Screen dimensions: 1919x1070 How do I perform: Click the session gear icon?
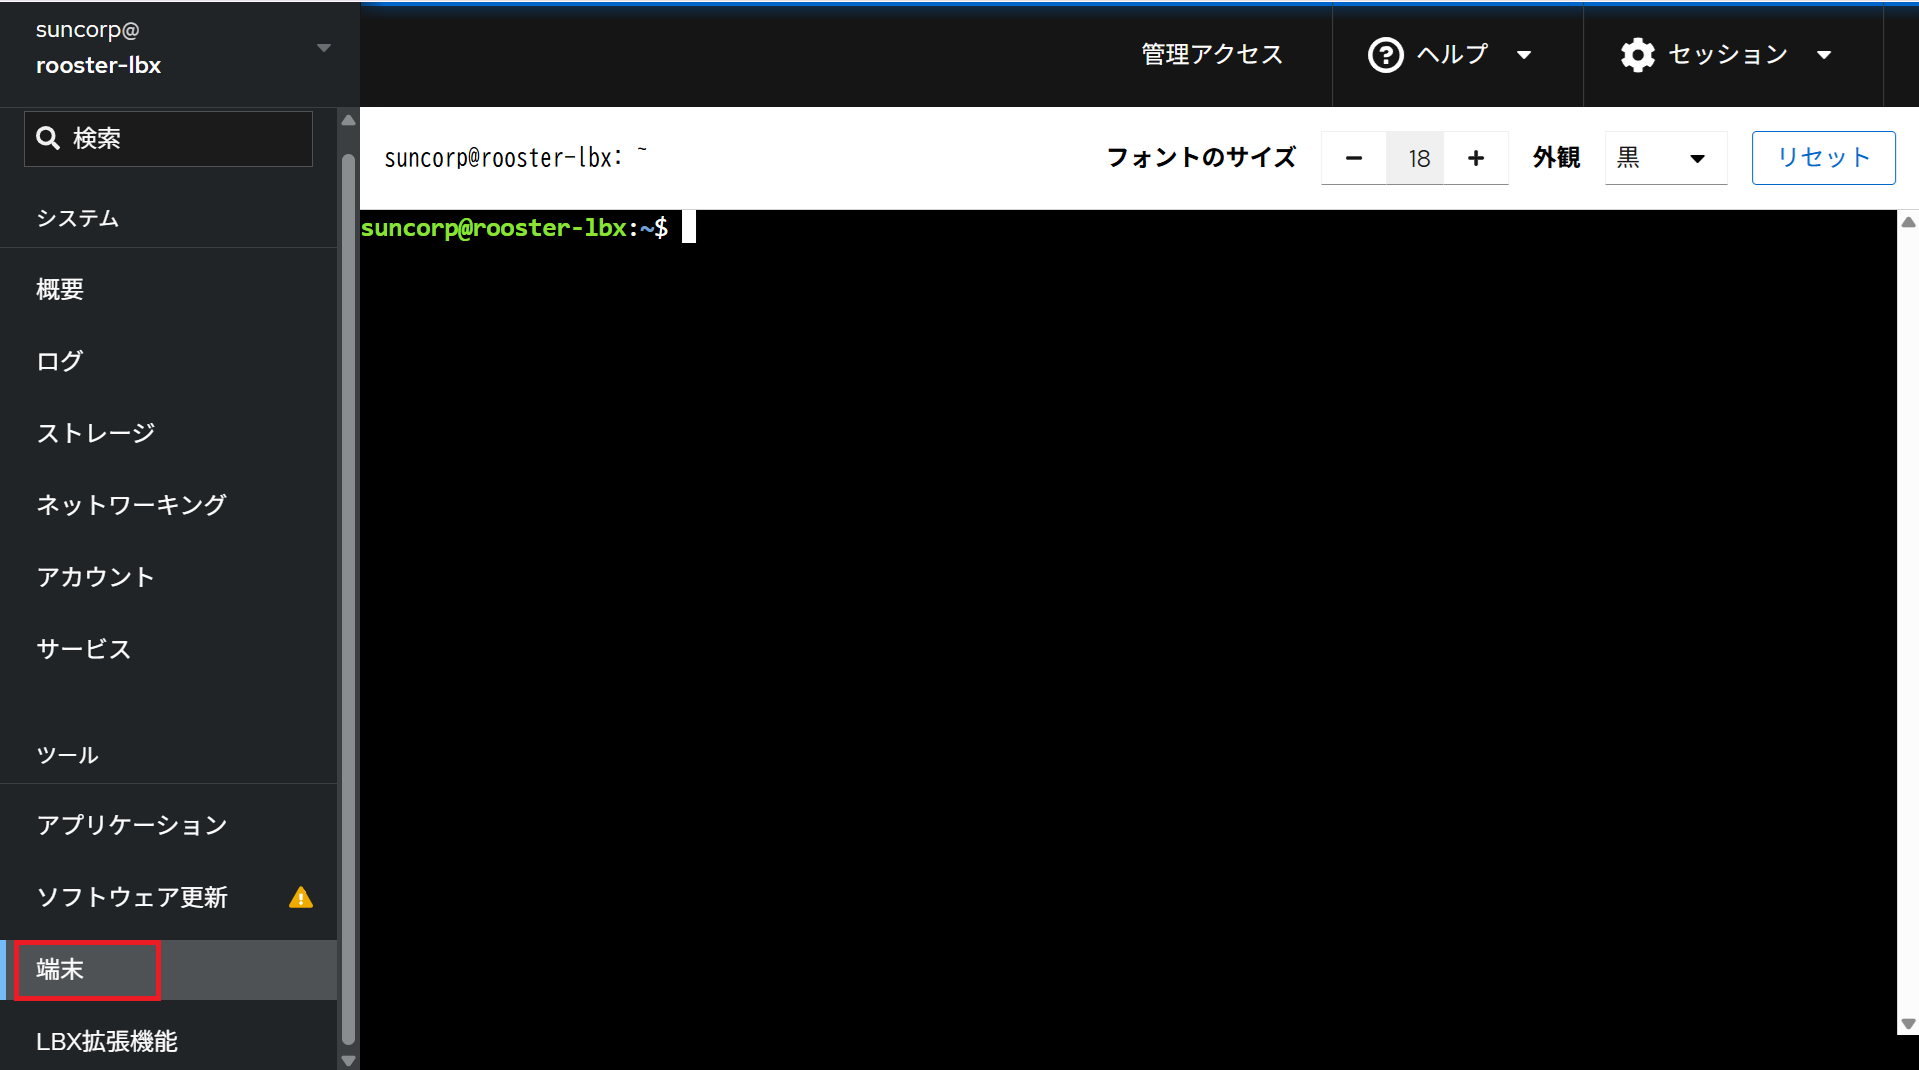[x=1637, y=55]
